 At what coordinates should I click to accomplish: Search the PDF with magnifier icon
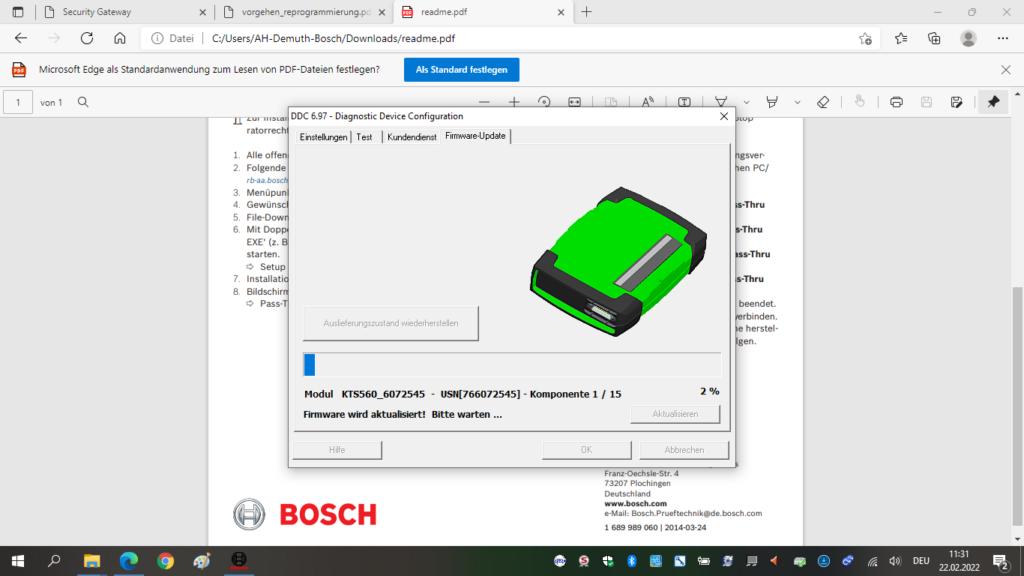click(83, 103)
